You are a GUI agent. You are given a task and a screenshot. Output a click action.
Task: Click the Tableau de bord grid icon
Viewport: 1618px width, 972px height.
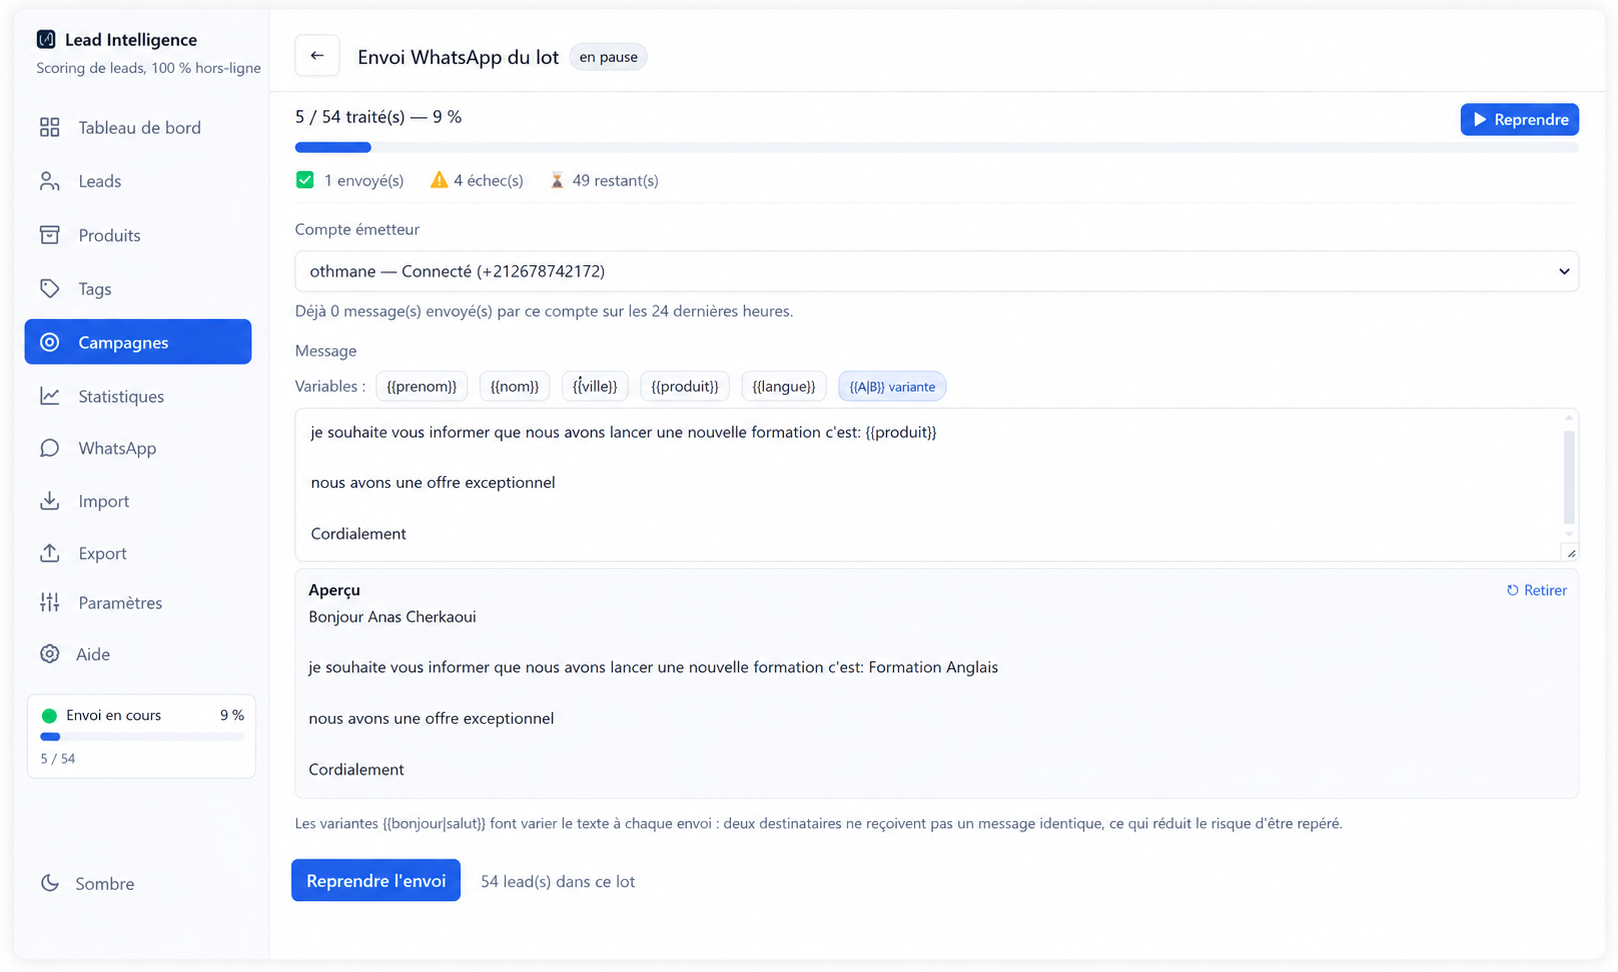[x=49, y=127]
